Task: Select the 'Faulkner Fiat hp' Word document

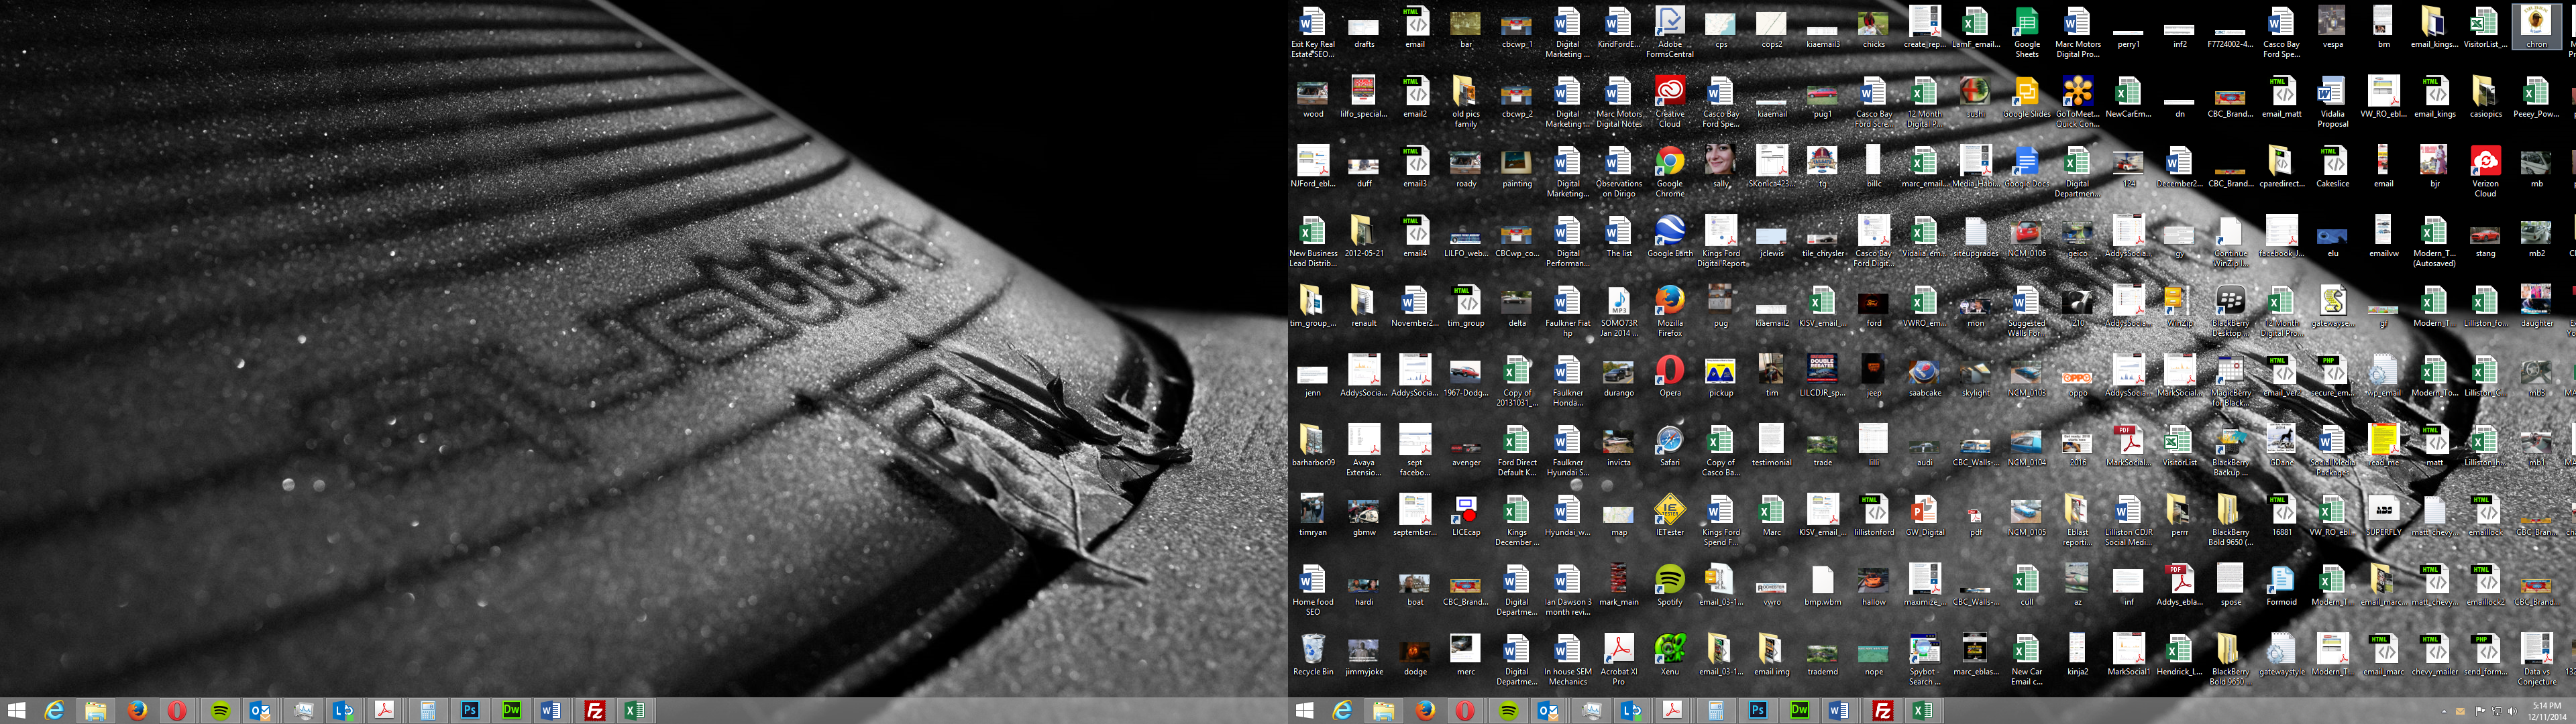Action: tap(1567, 311)
